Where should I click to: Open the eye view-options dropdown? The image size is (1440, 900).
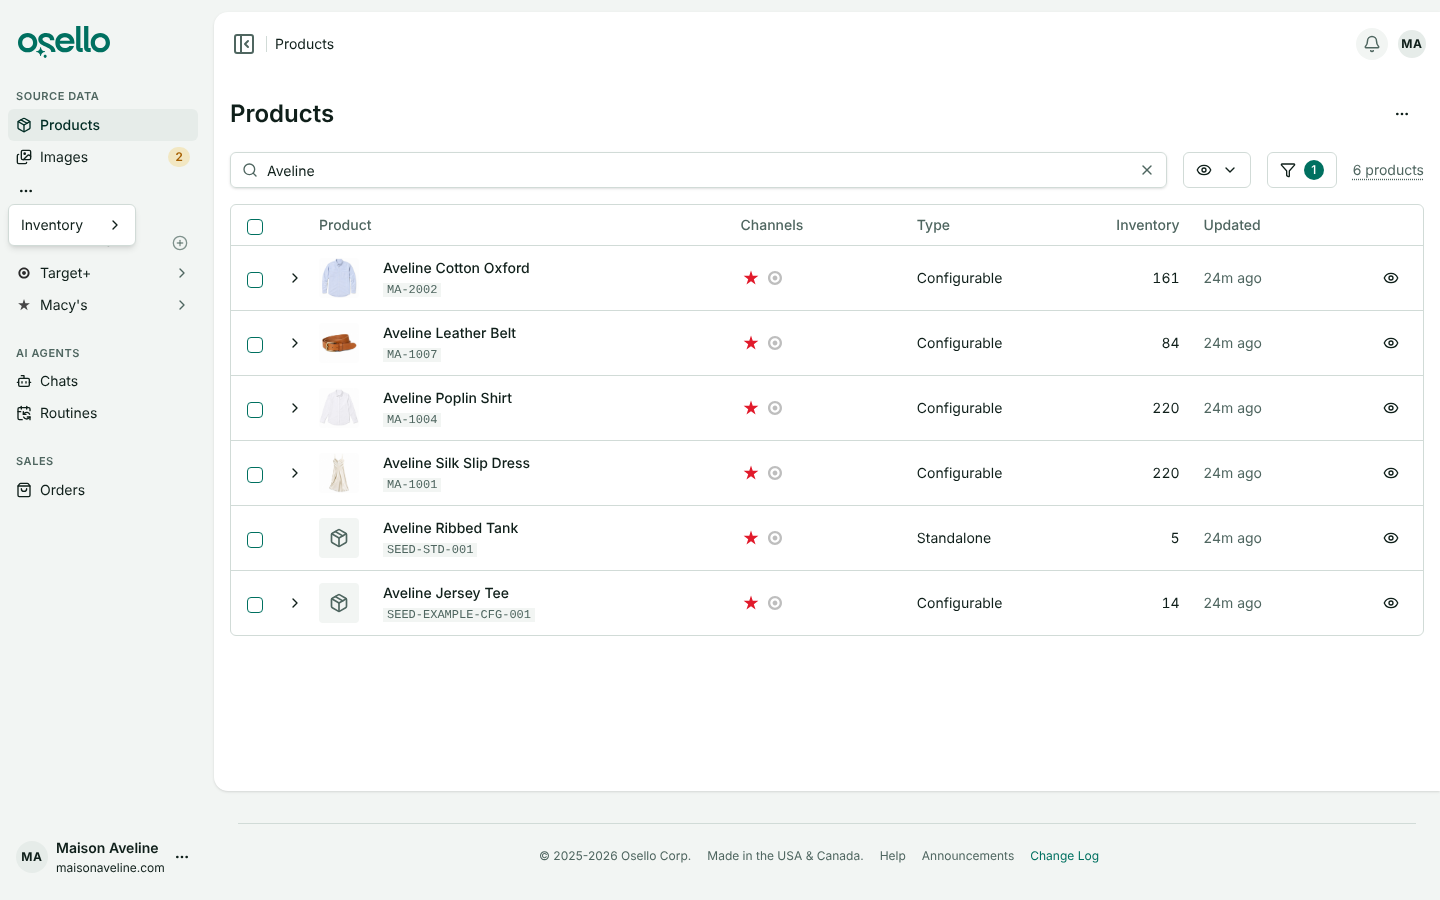[x=1217, y=170]
